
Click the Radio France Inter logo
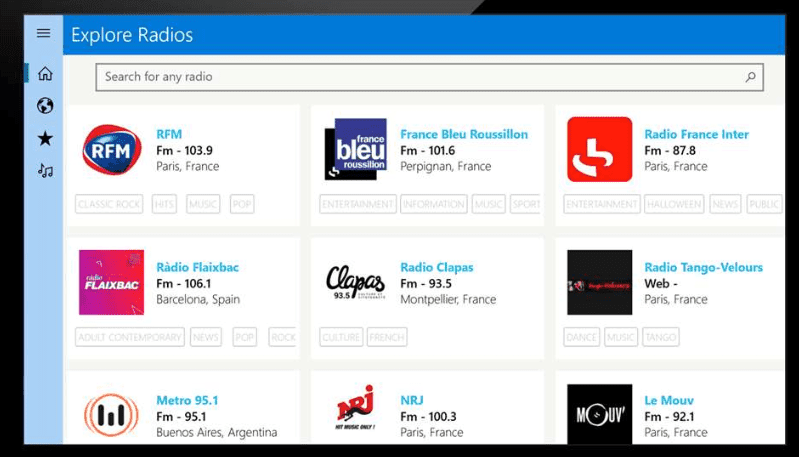pos(599,150)
